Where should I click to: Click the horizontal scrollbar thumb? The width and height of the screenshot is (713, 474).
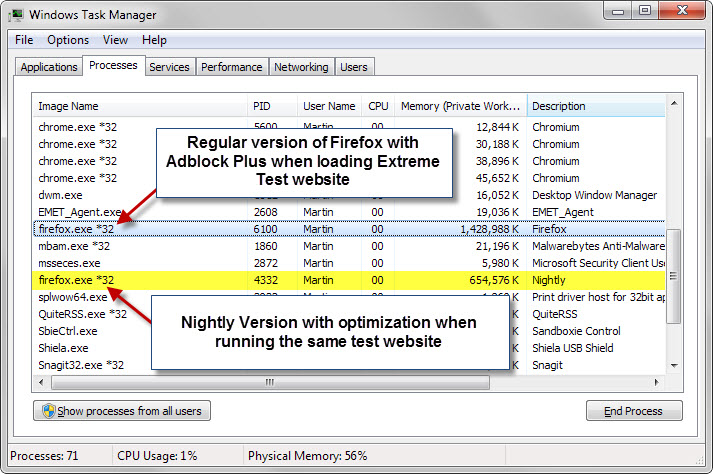[x=271, y=382]
